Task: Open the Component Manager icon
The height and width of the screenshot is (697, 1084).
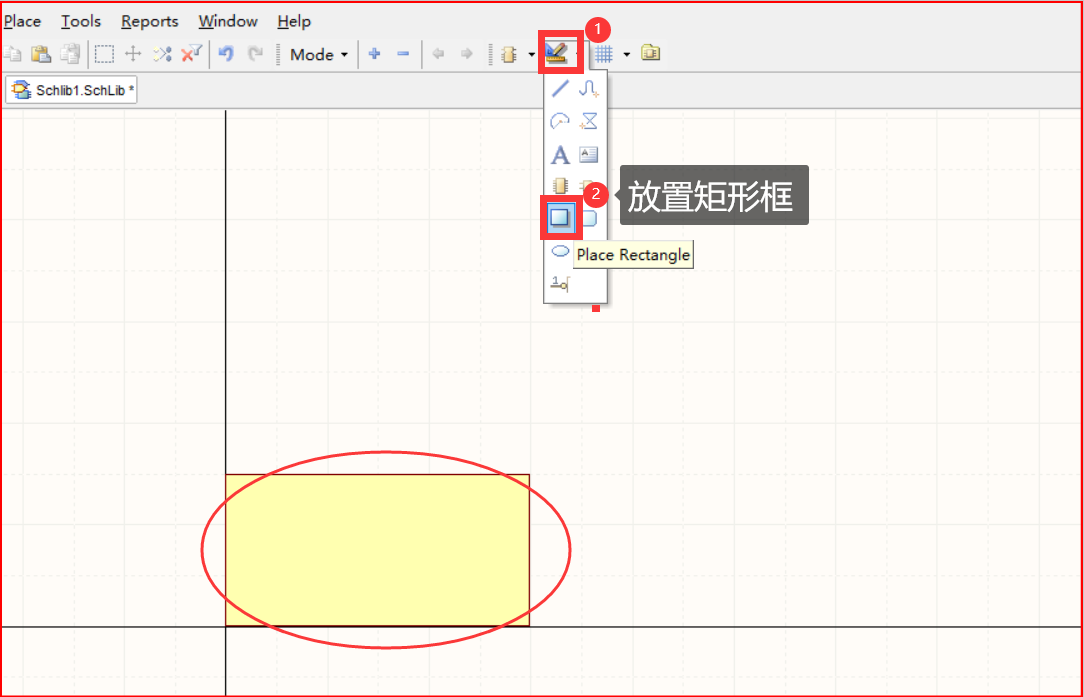Action: pos(651,53)
